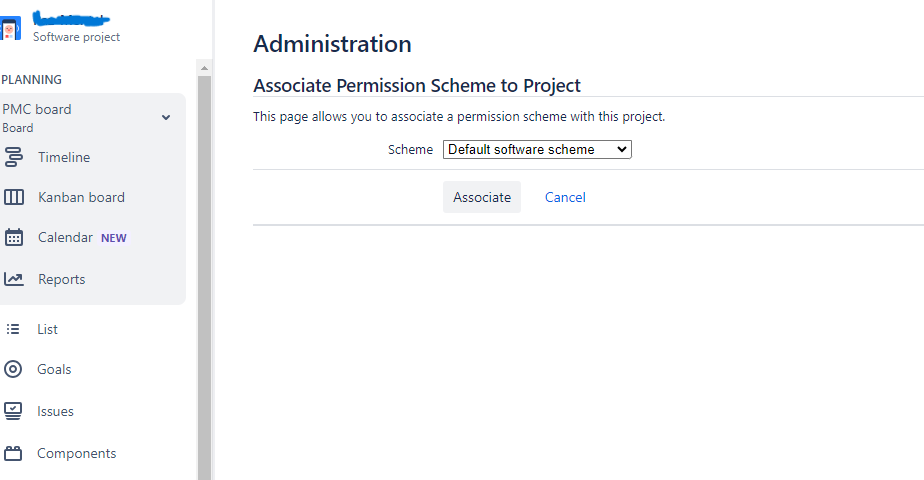Click the sidebar vertical scrollbar track
The height and width of the screenshot is (480, 924).
(x=204, y=278)
